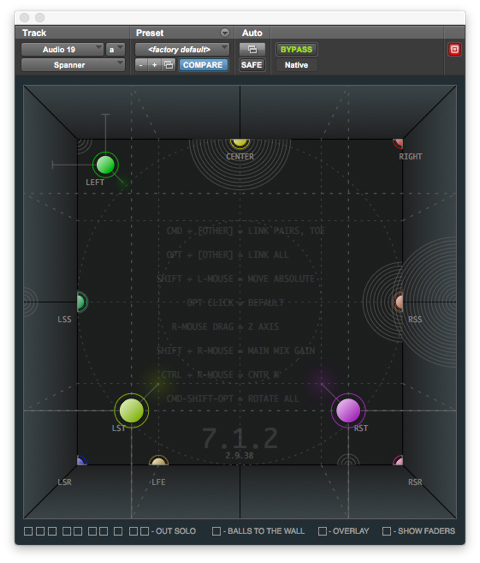Image resolution: width=480 pixels, height=563 pixels.
Task: Click the minus previous preset button
Action: [141, 65]
